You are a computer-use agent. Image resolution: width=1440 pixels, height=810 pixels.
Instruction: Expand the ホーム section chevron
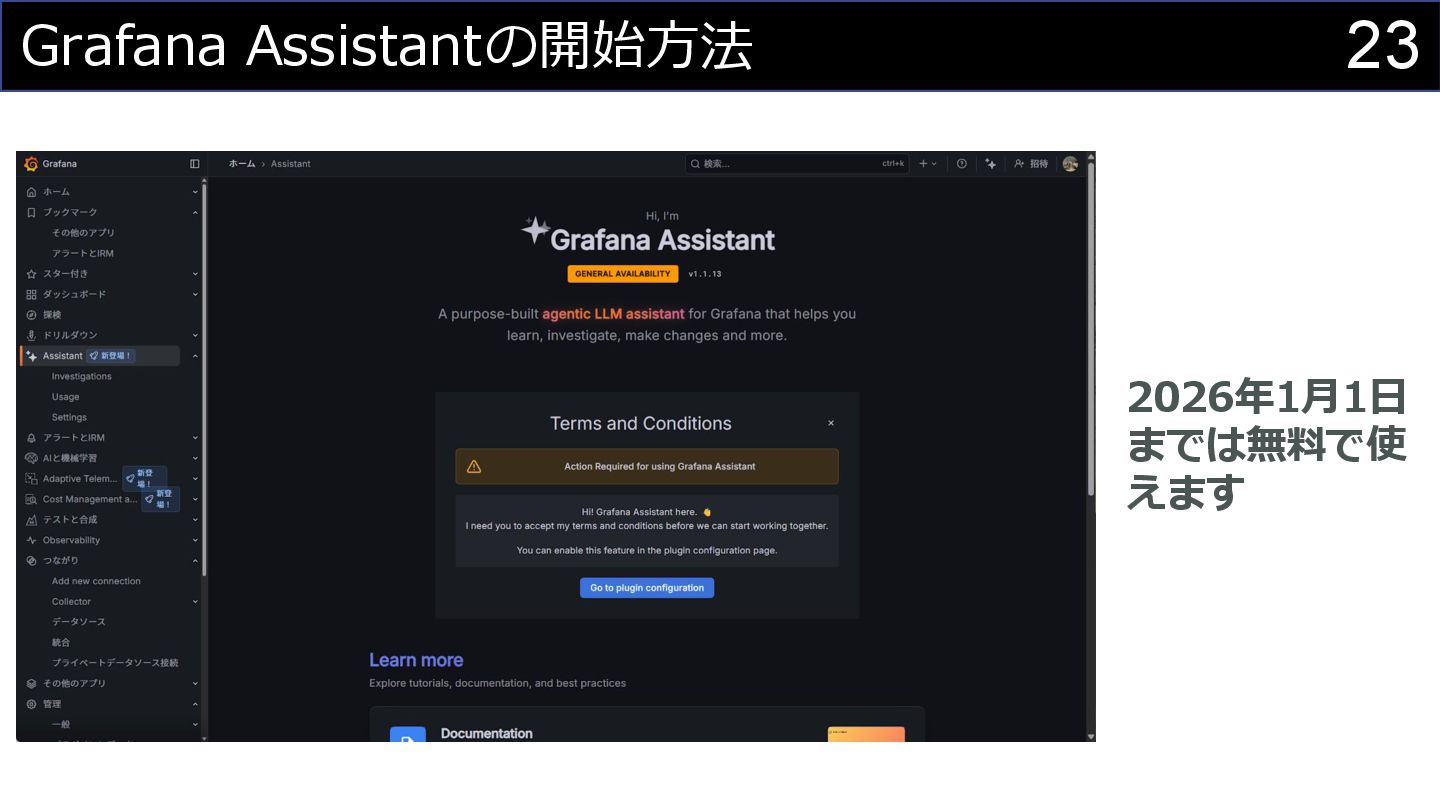point(195,192)
